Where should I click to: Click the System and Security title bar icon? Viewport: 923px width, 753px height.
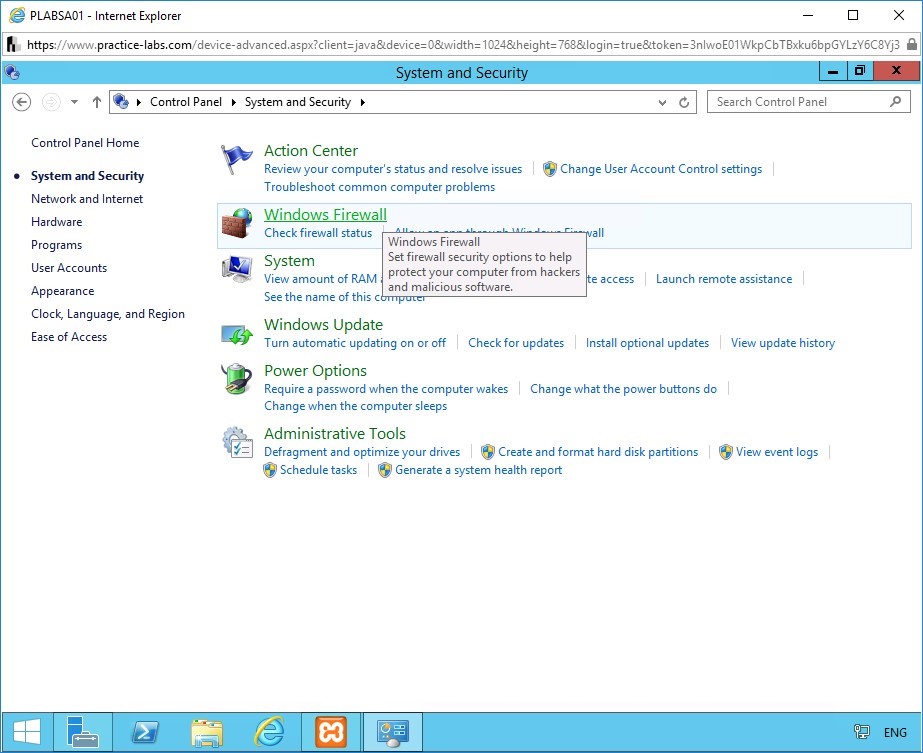click(12, 72)
